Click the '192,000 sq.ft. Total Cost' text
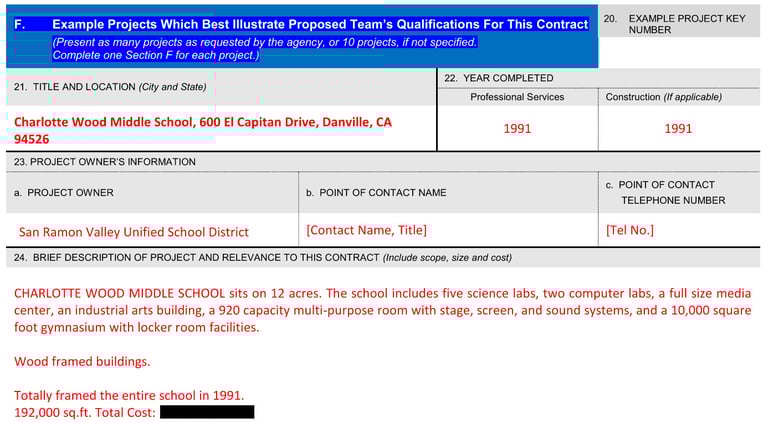 (x=84, y=412)
